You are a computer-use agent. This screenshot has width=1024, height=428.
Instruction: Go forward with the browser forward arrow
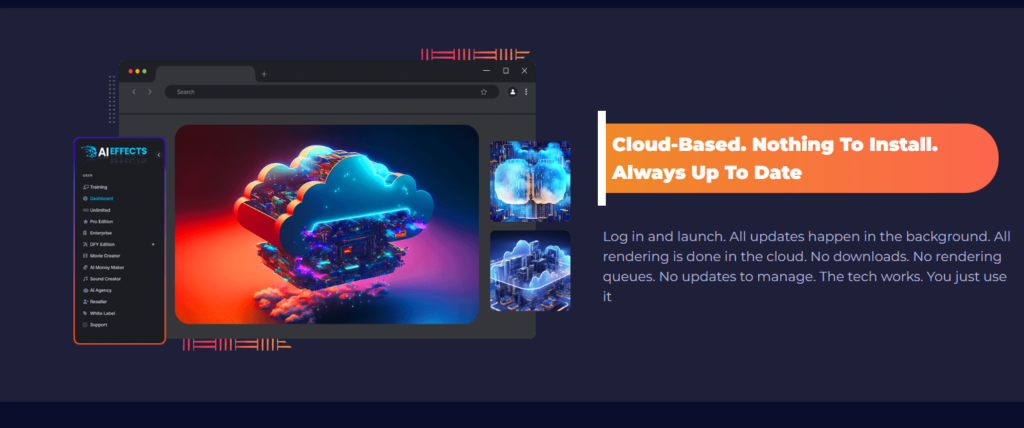pyautogui.click(x=150, y=92)
